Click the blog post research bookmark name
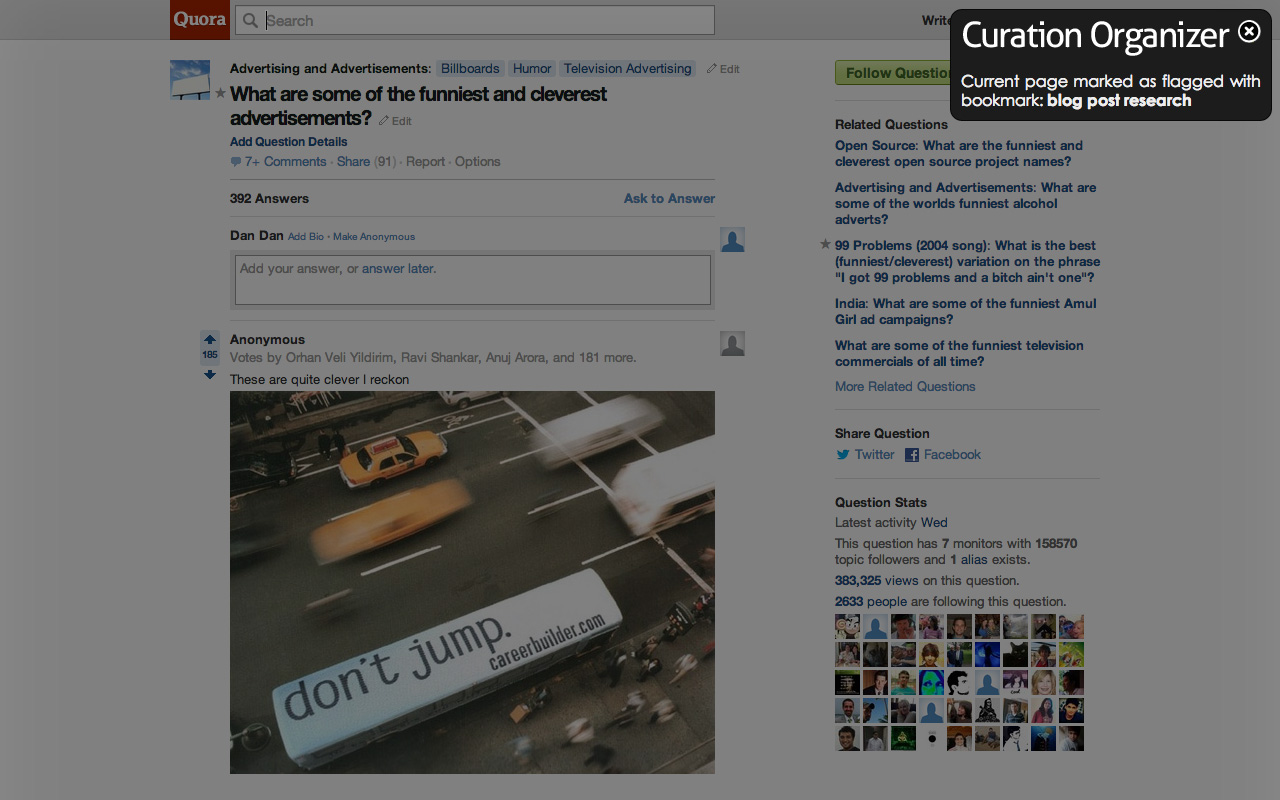 [x=1119, y=100]
